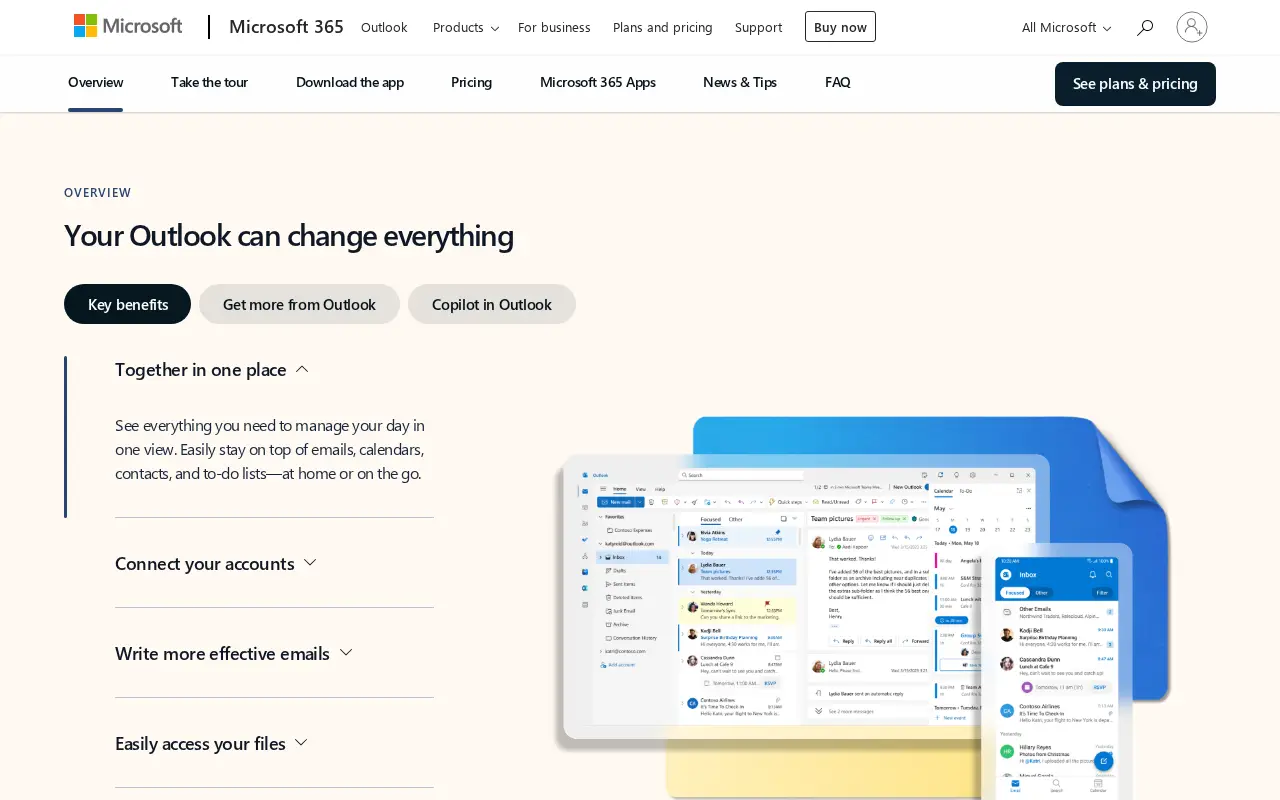The width and height of the screenshot is (1280, 800).
Task: Switch to Take the tour tab
Action: [209, 82]
